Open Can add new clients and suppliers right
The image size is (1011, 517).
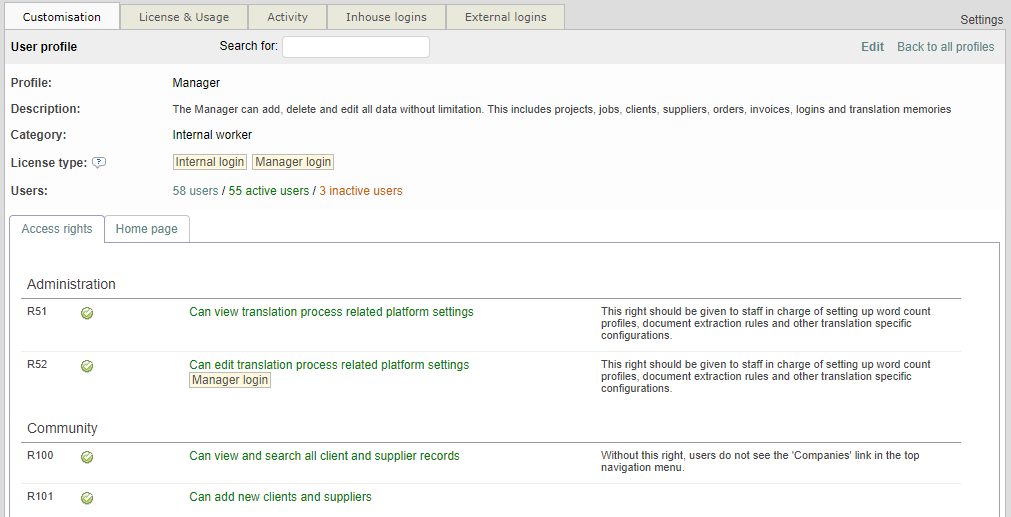(280, 497)
